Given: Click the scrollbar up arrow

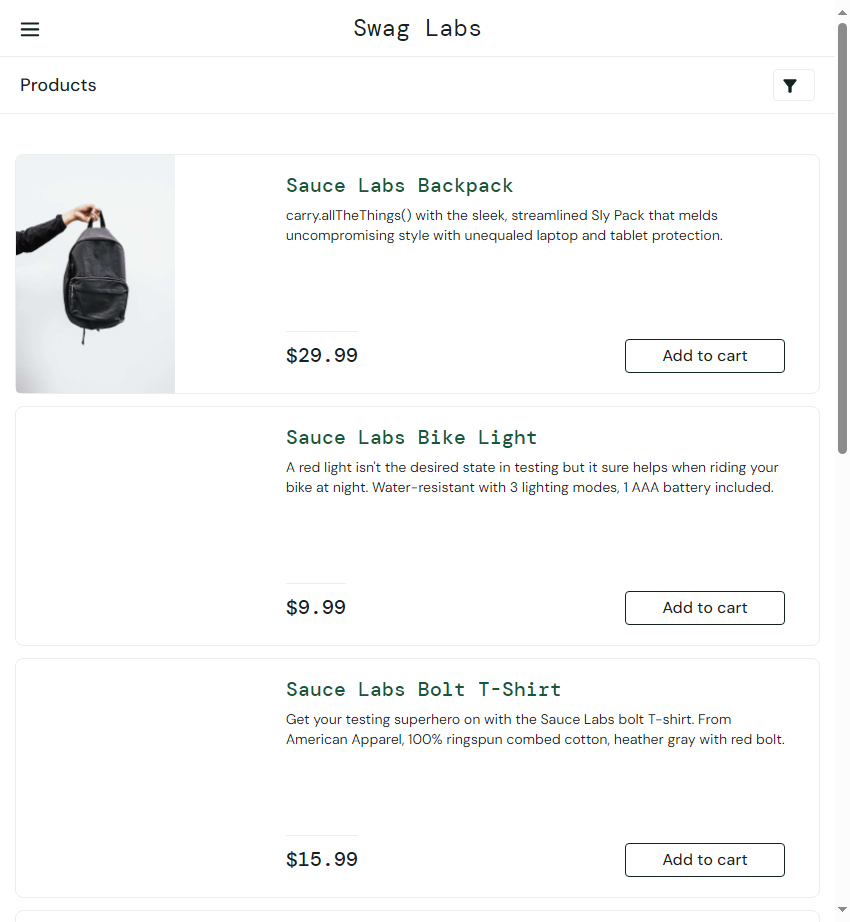Looking at the screenshot, I should pyautogui.click(x=842, y=10).
